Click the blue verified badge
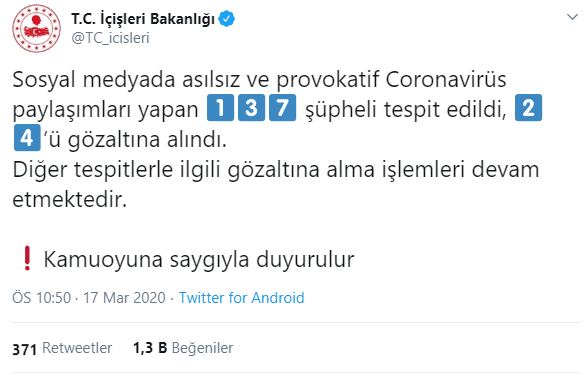Image resolution: width=588 pixels, height=378 pixels. tap(226, 19)
